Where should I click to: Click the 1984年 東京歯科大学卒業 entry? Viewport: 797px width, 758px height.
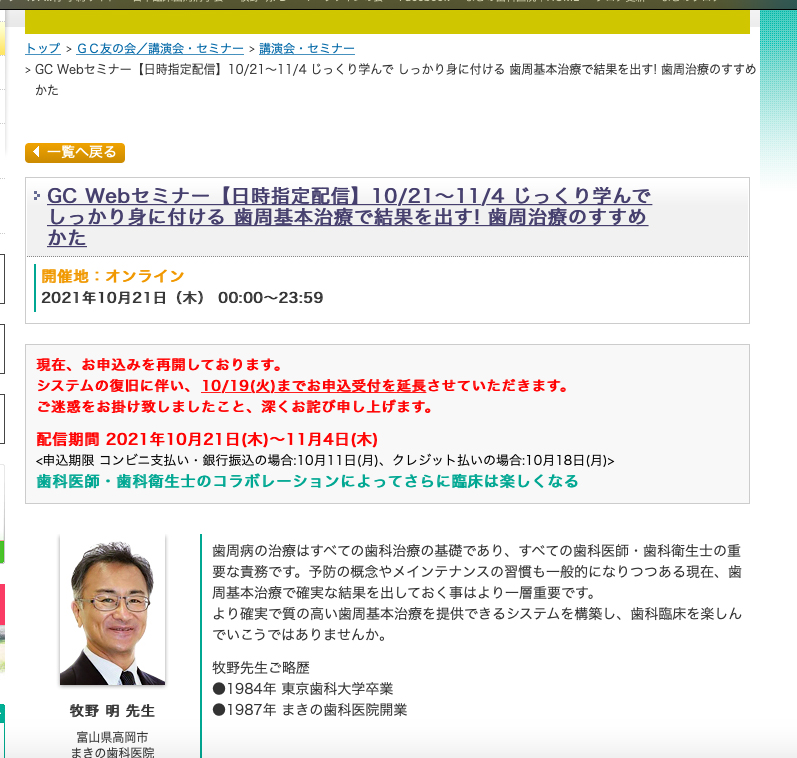(303, 689)
